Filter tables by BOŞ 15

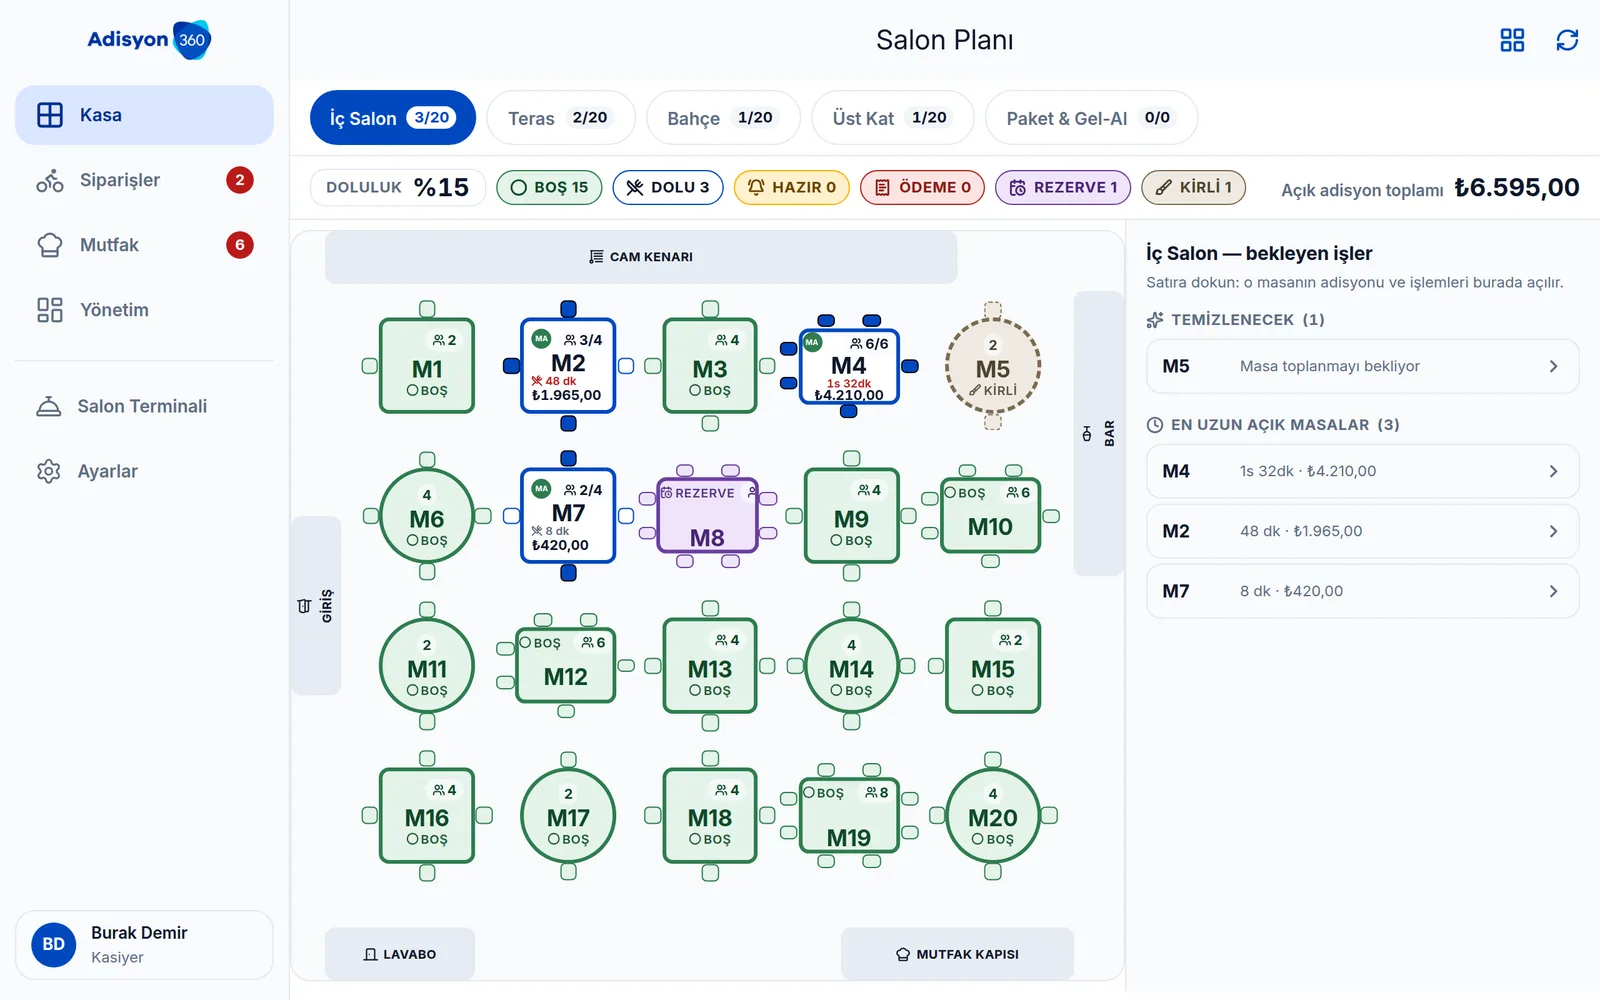click(x=549, y=187)
